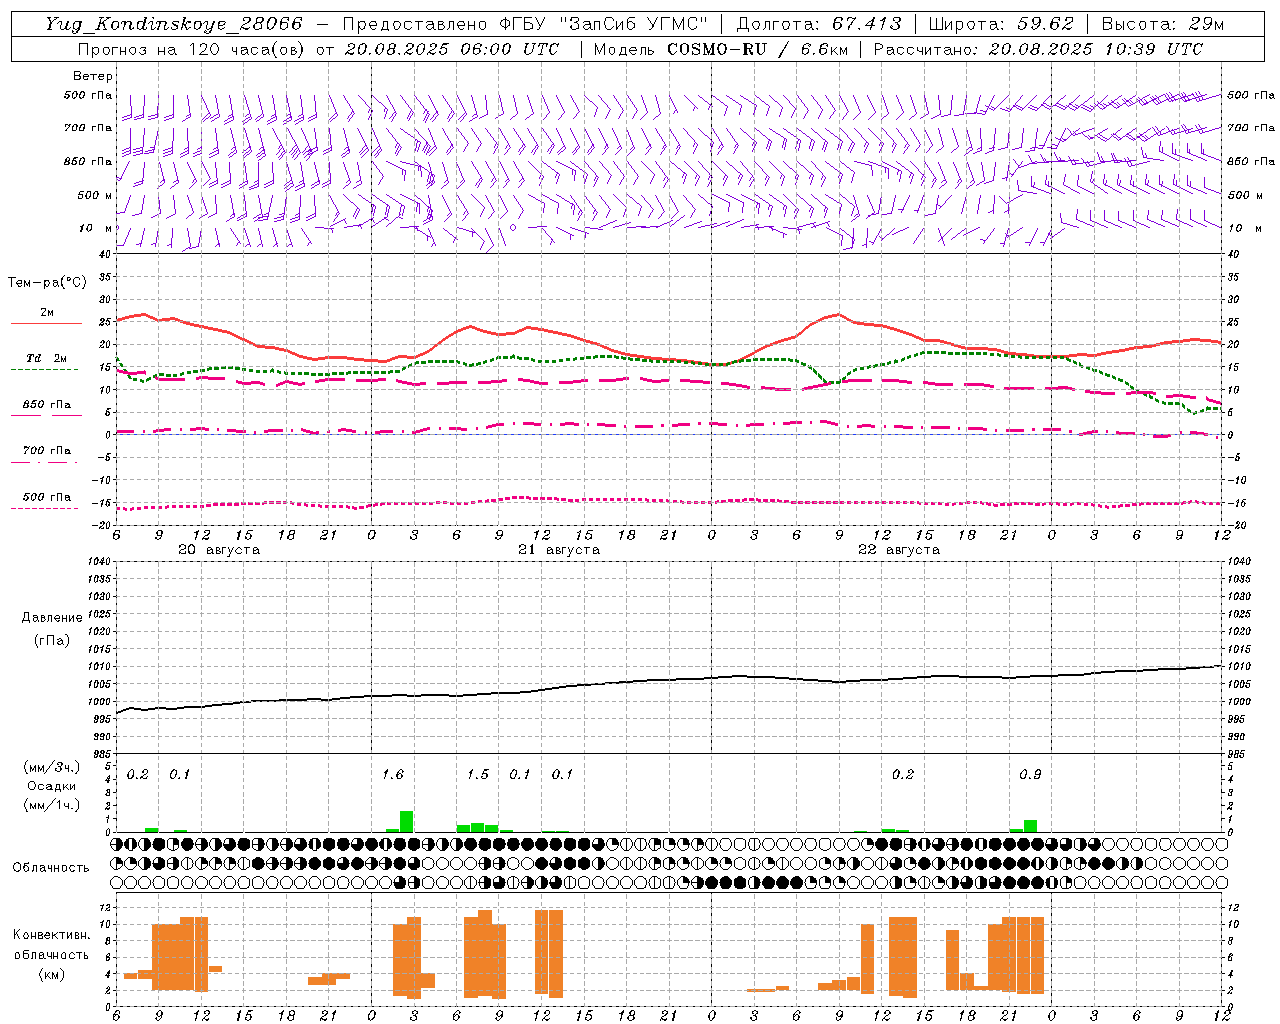Click the "Конвективн." convective cloud label

pyautogui.click(x=52, y=935)
